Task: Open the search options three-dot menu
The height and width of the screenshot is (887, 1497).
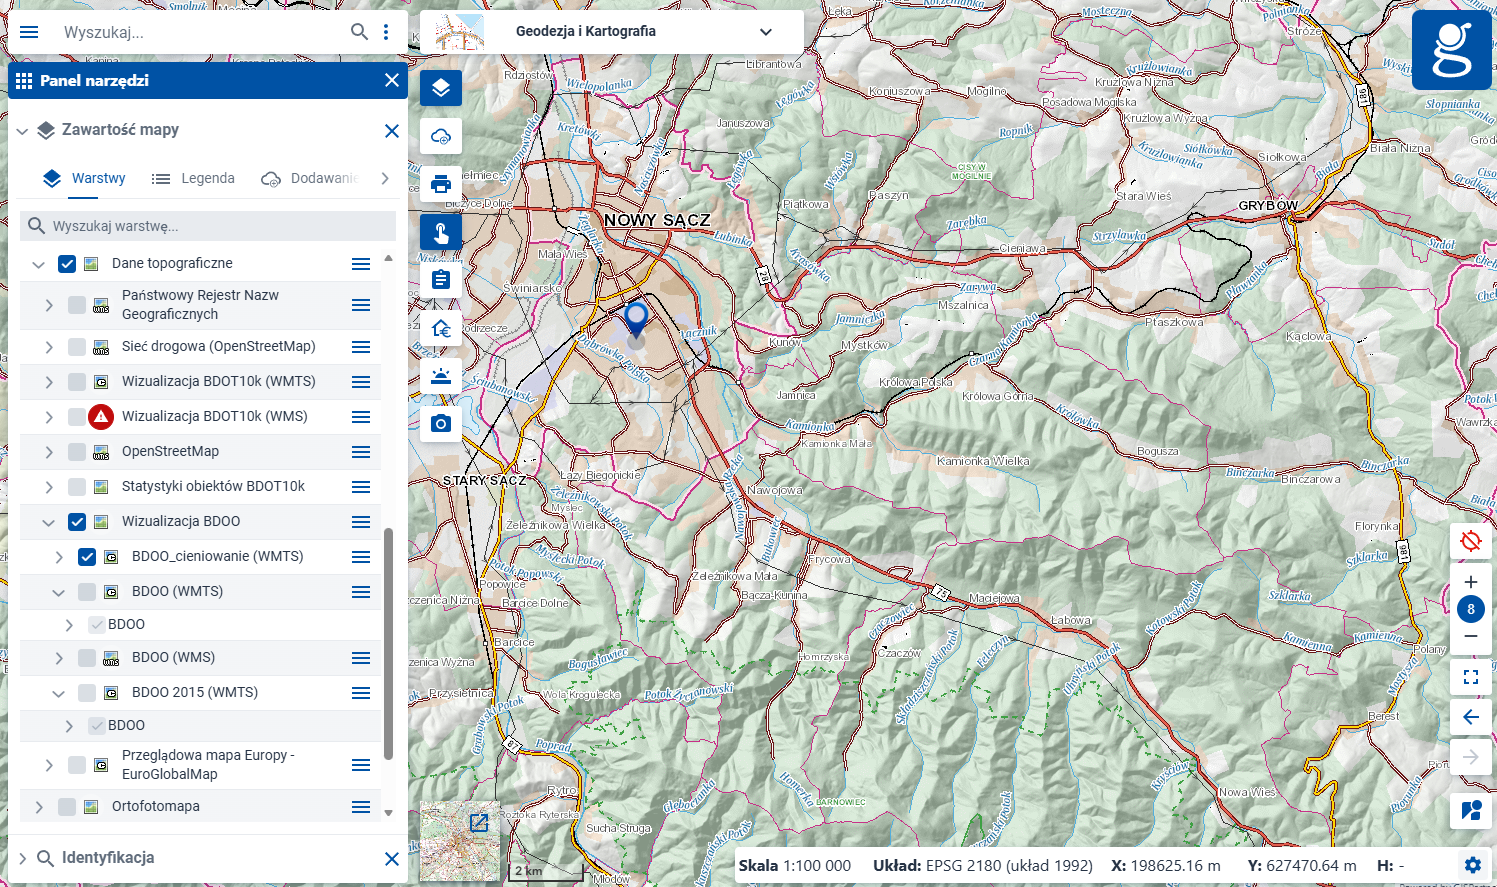Action: 386,32
